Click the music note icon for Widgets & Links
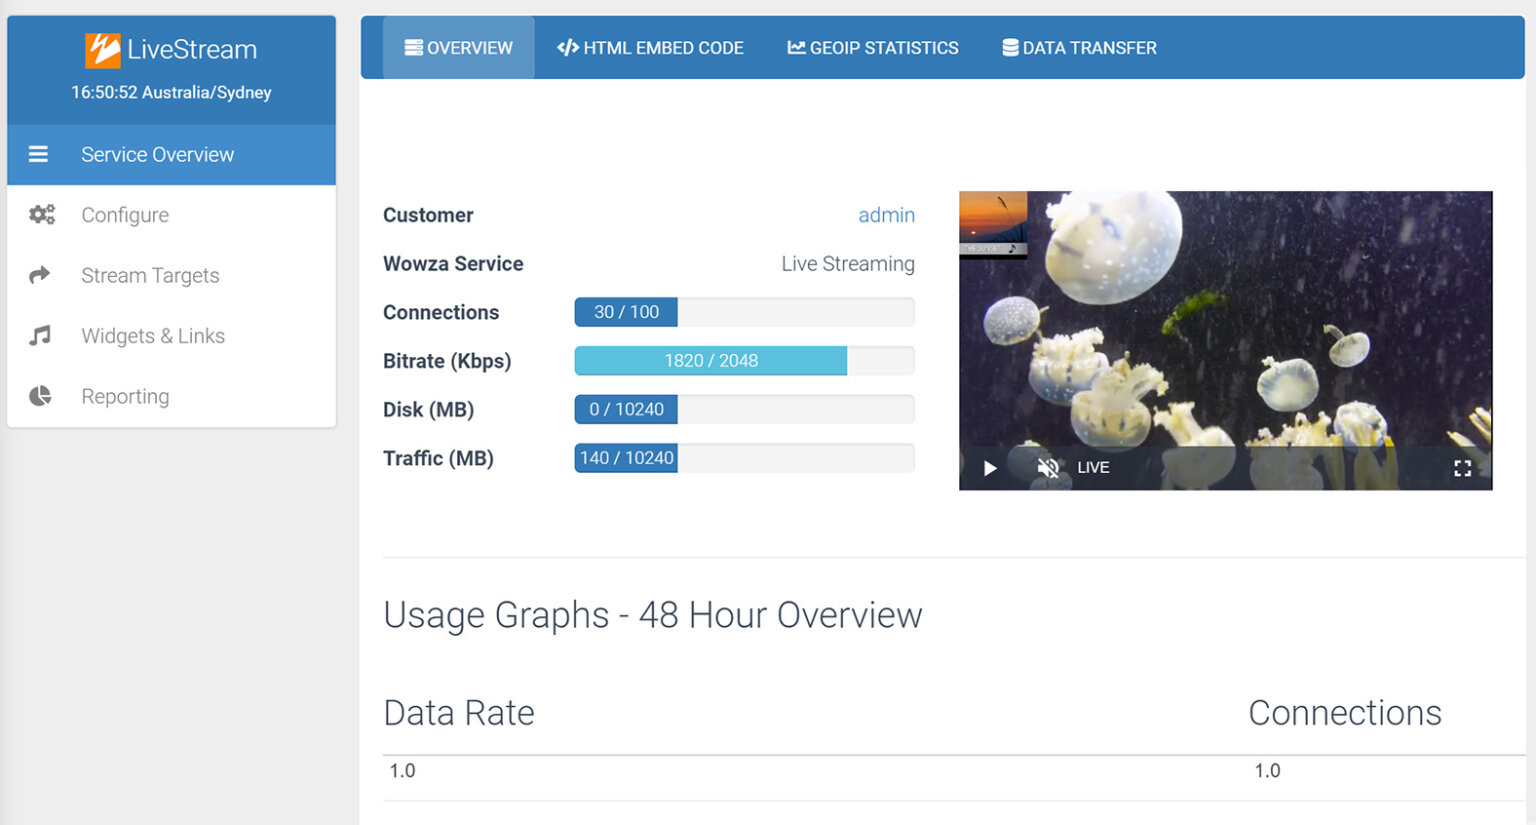Viewport: 1536px width, 825px height. pos(40,336)
